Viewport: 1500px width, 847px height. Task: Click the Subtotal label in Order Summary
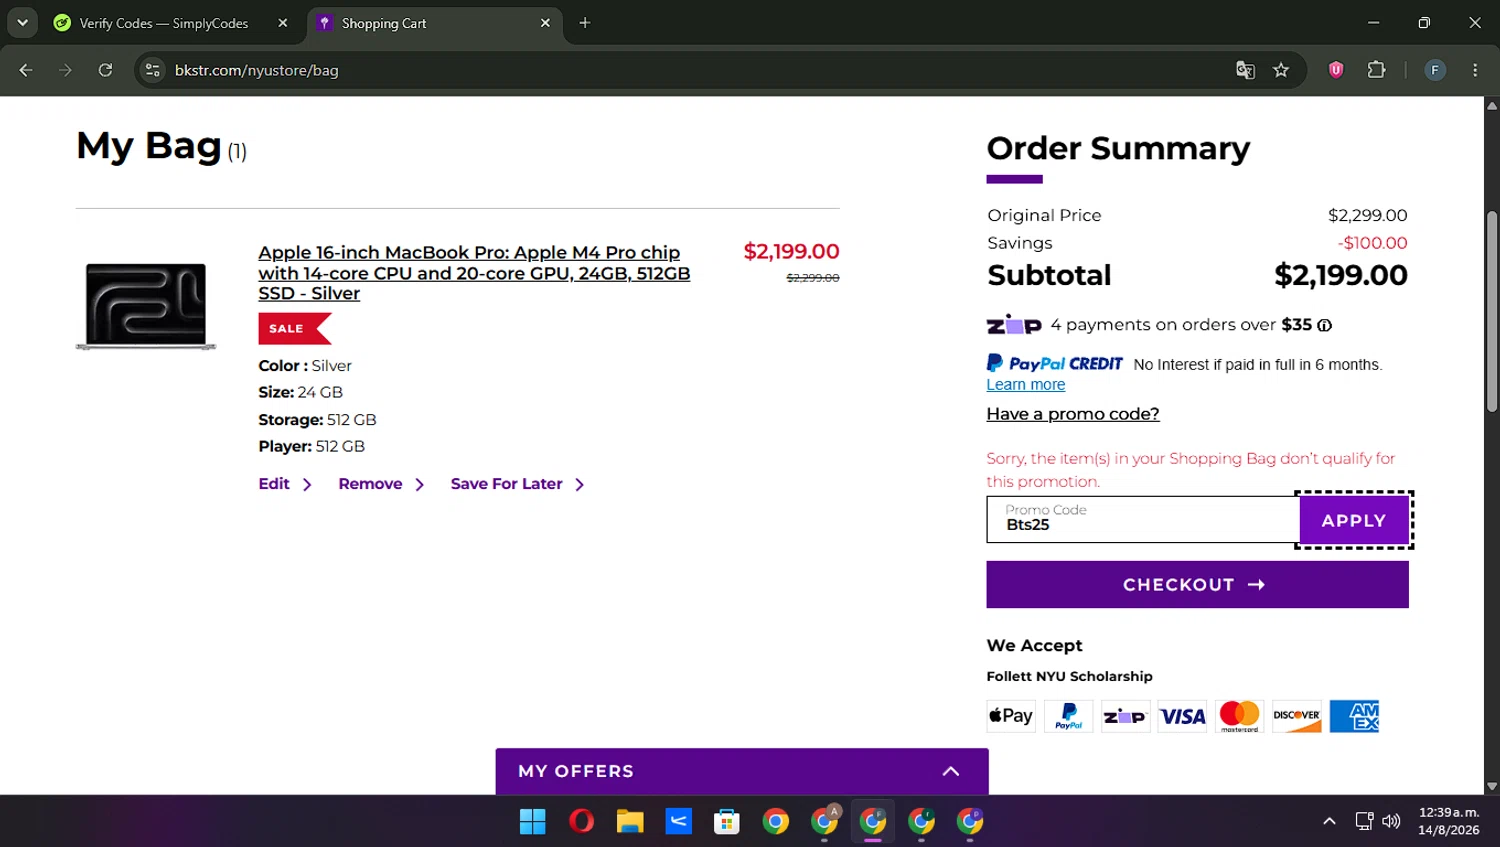pos(1049,275)
